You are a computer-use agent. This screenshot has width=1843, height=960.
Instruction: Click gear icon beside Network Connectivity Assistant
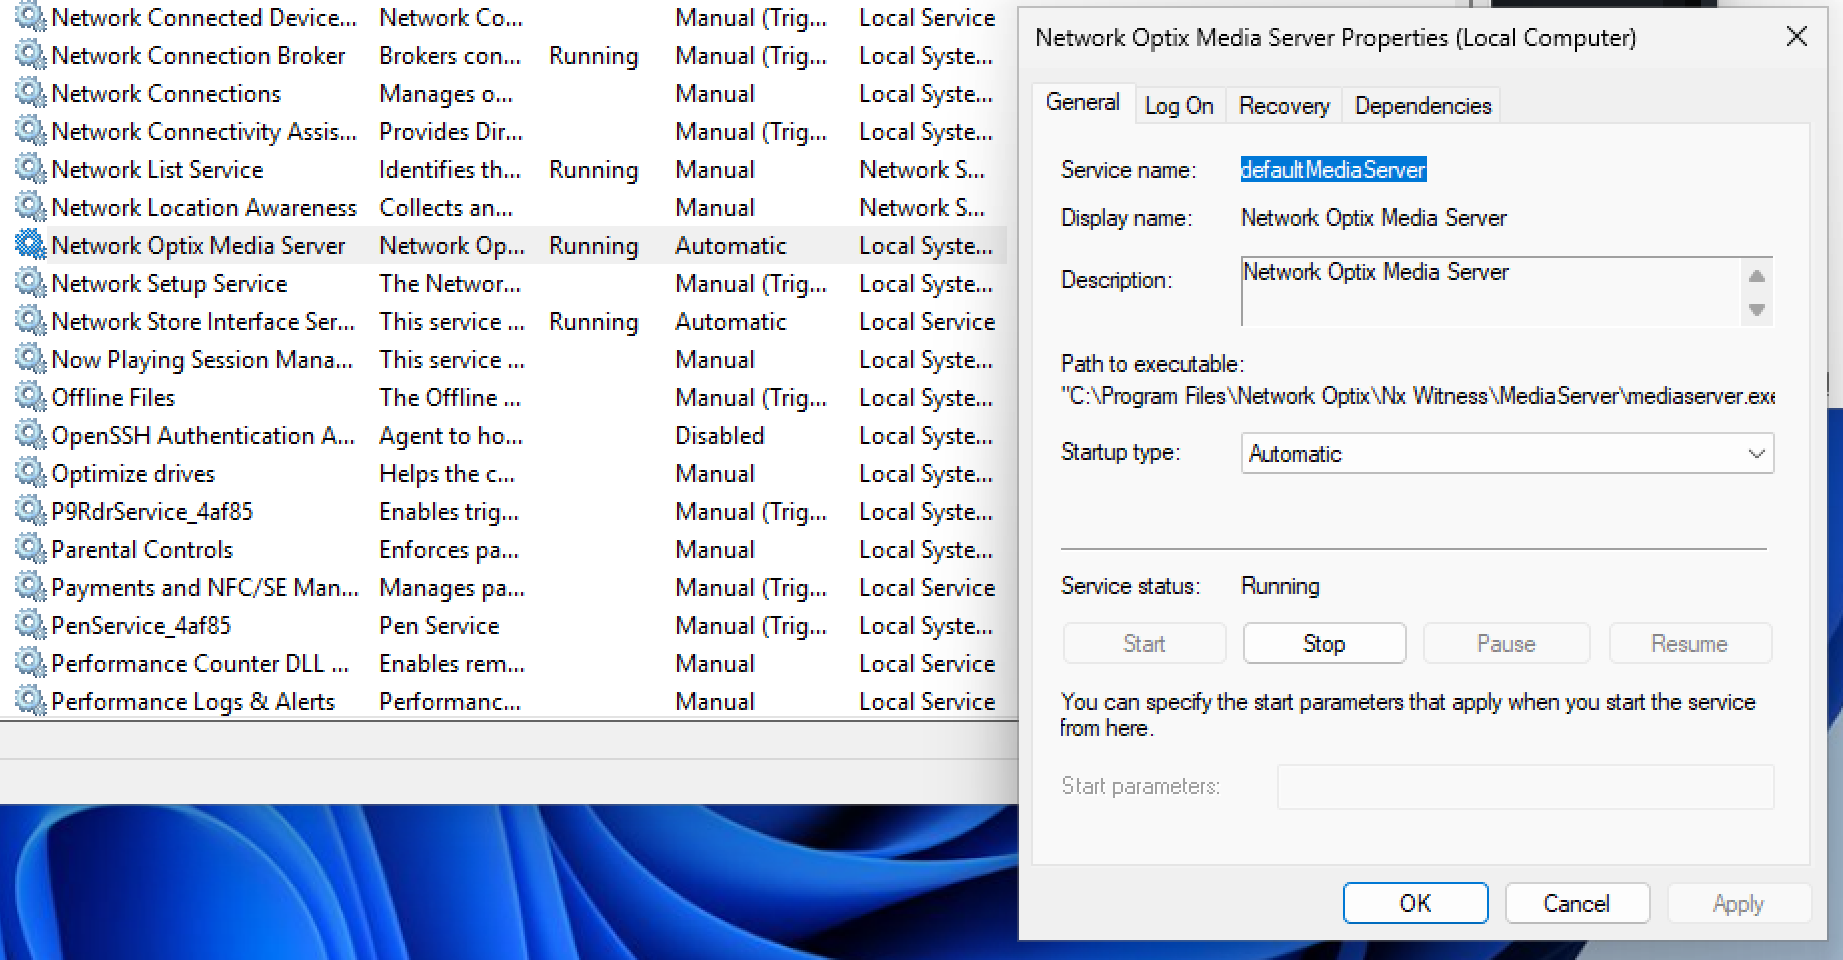(31, 131)
